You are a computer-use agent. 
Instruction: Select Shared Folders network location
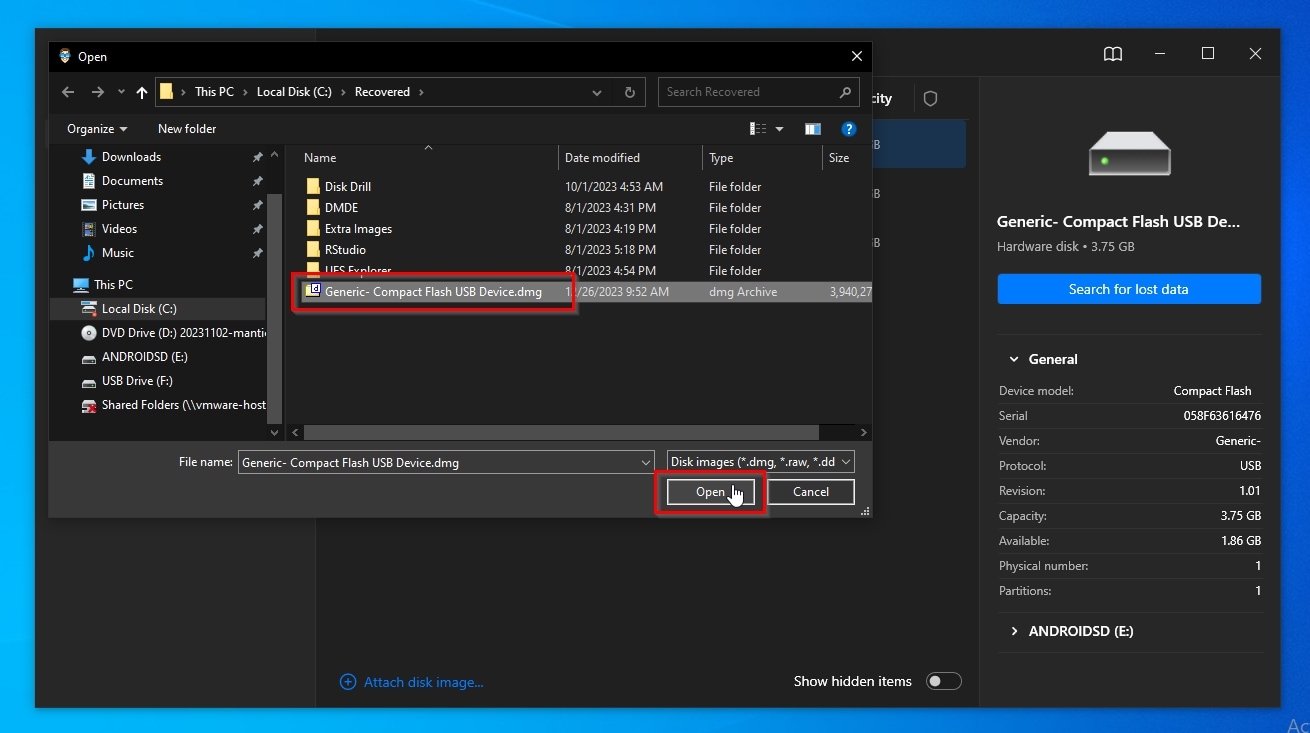point(183,405)
